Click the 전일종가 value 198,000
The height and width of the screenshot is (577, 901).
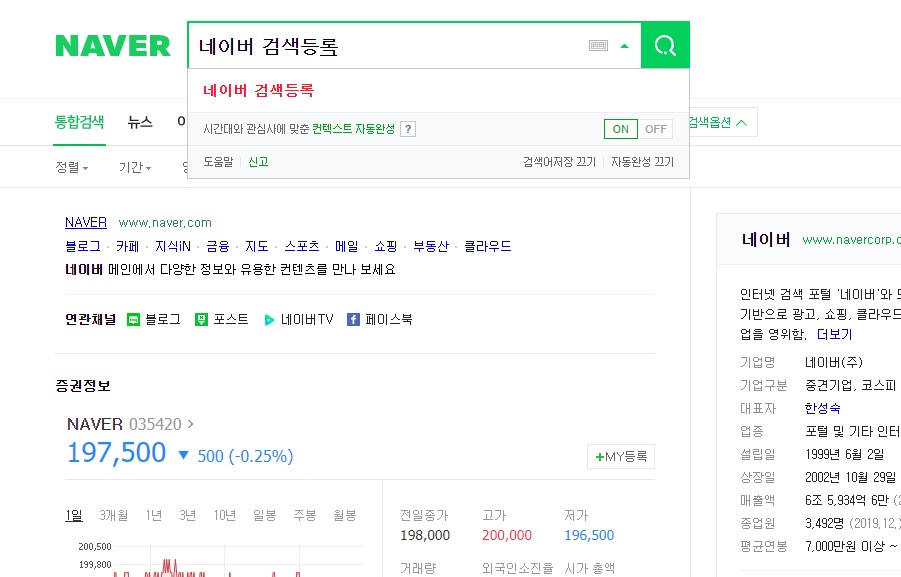tap(425, 535)
